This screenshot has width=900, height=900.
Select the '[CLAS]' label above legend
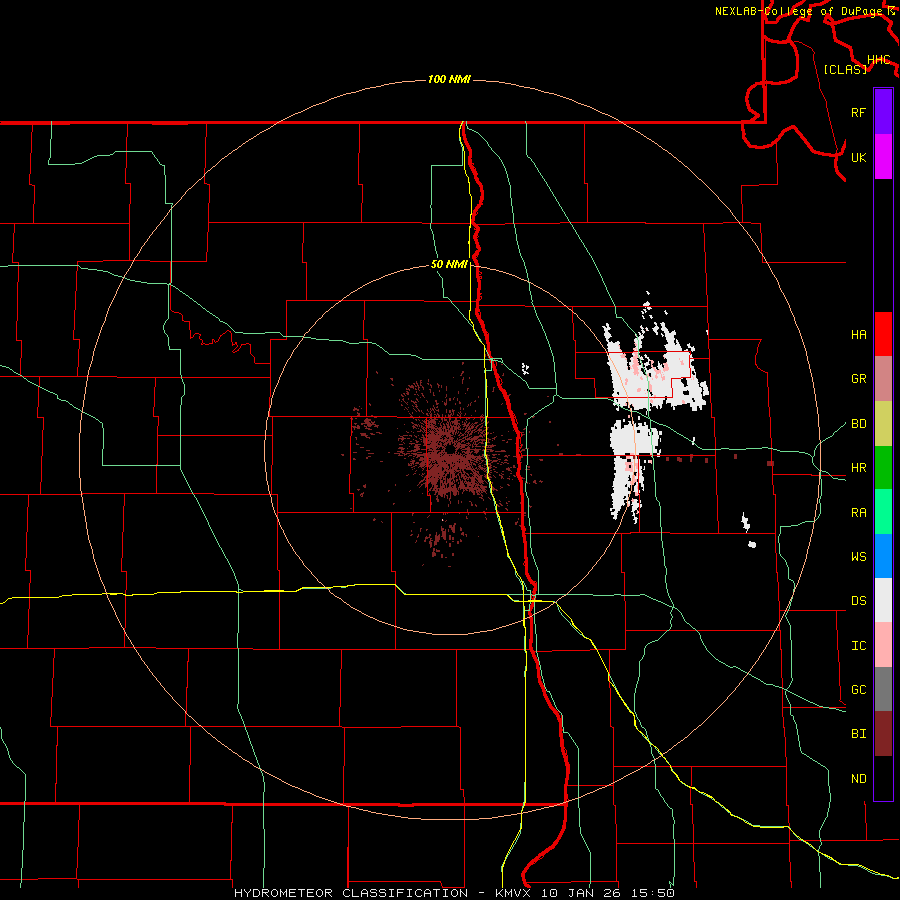click(845, 69)
